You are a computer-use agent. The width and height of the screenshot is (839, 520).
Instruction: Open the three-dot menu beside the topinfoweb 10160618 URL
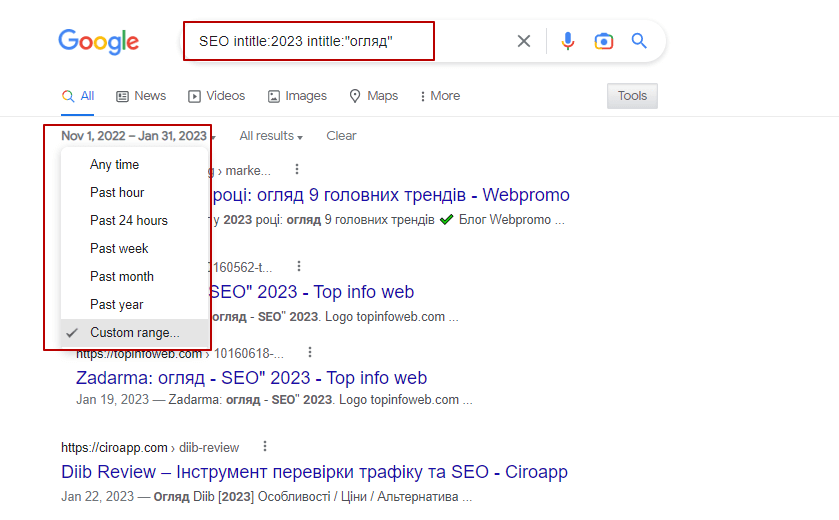[310, 353]
